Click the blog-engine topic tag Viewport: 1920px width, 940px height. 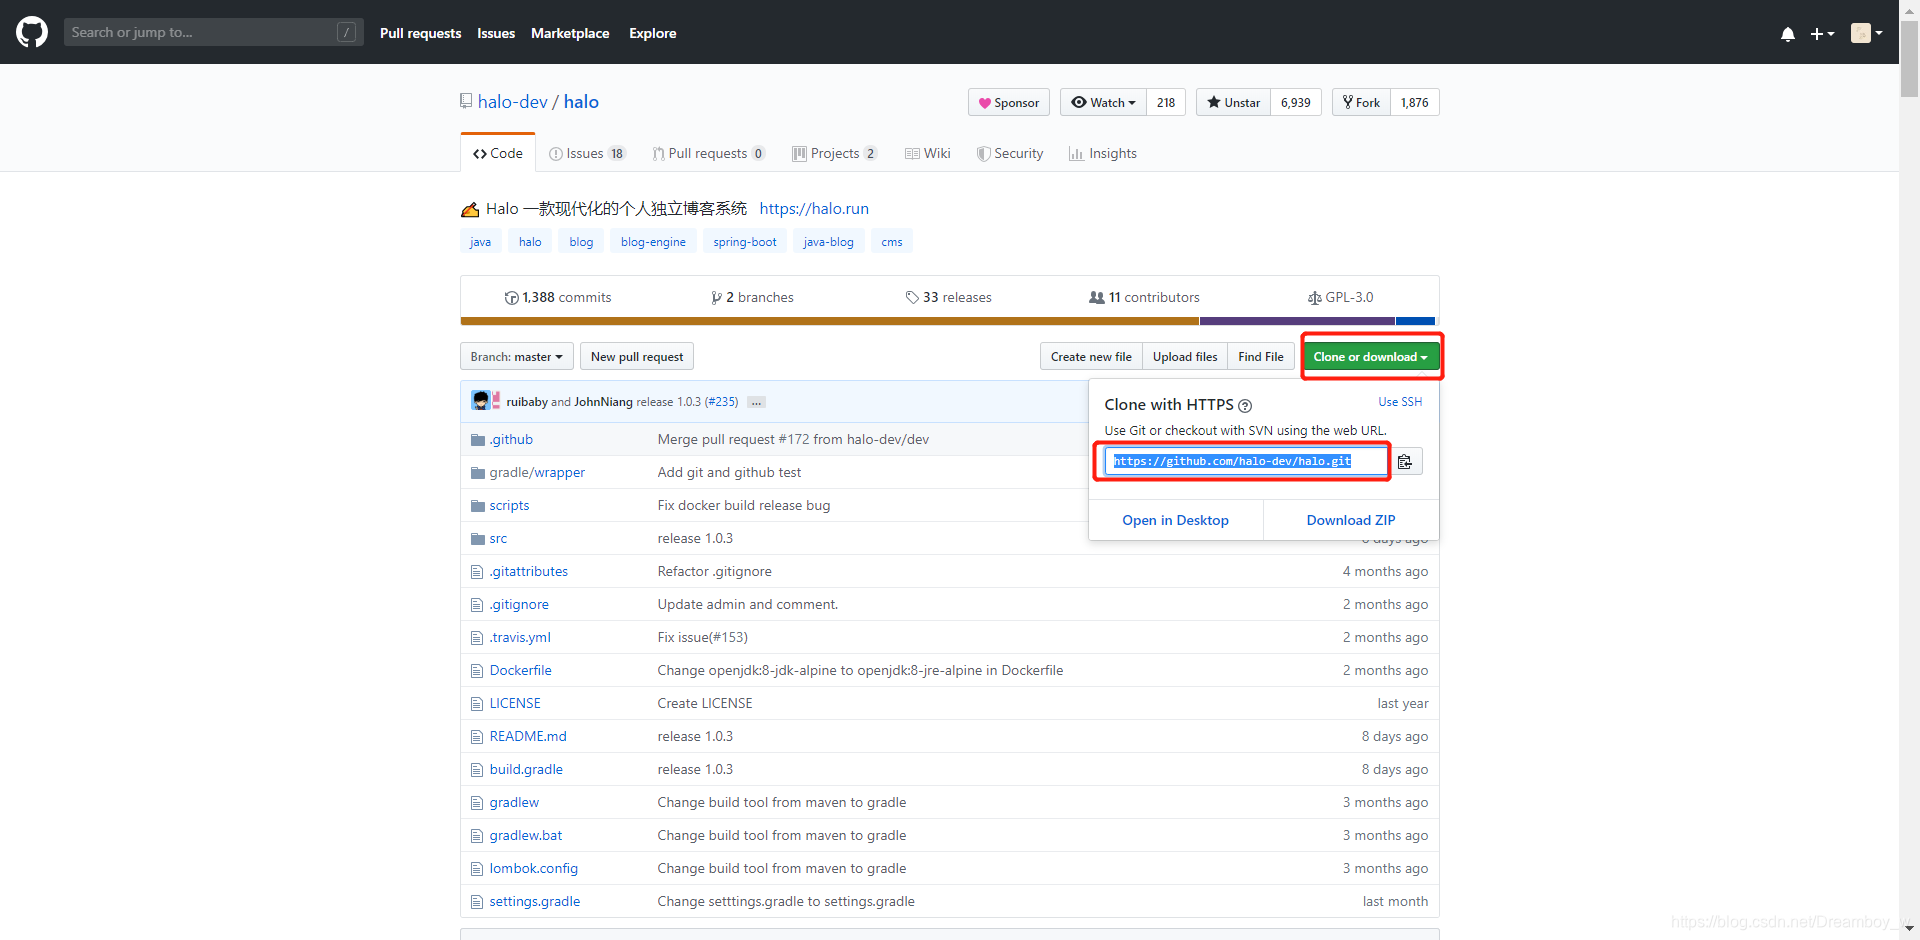(x=653, y=242)
